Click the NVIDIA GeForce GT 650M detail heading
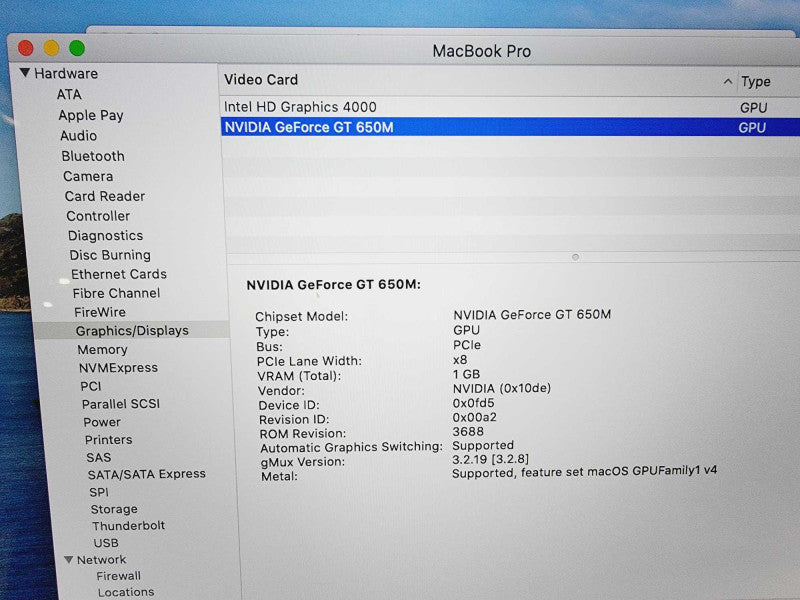This screenshot has height=600, width=800. pyautogui.click(x=334, y=285)
